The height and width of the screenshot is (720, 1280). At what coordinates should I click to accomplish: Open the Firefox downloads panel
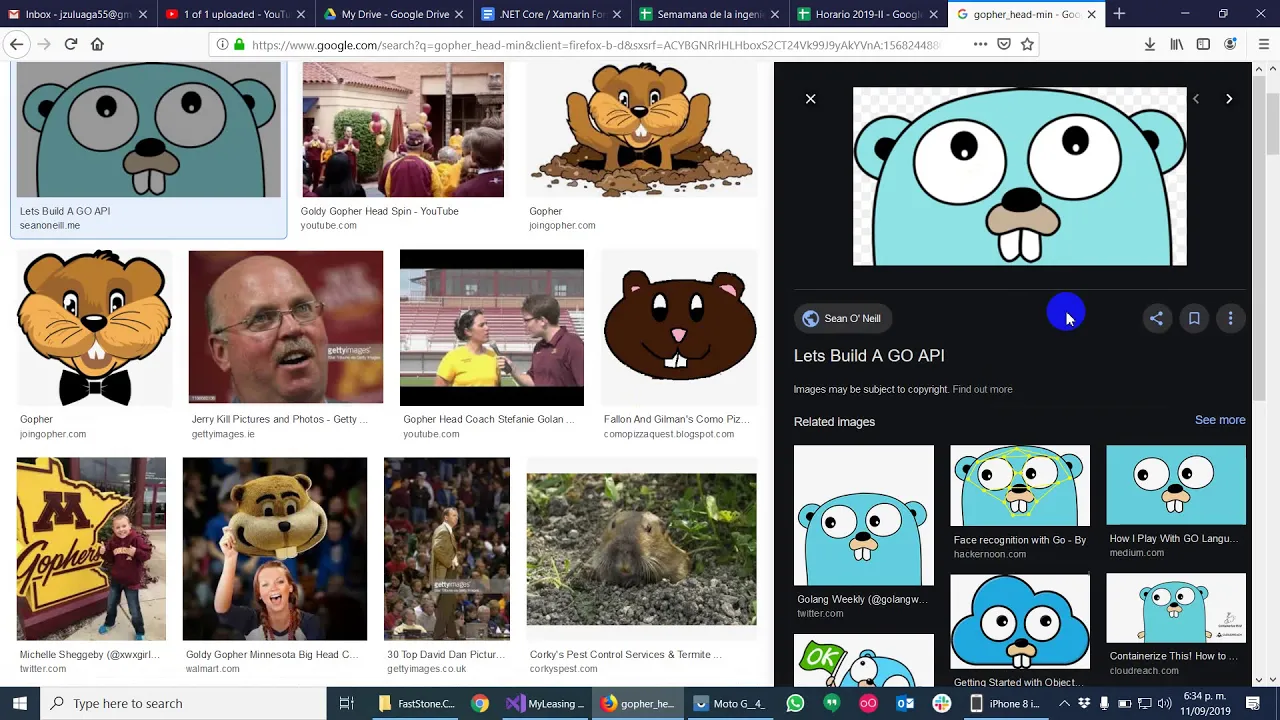1150,44
